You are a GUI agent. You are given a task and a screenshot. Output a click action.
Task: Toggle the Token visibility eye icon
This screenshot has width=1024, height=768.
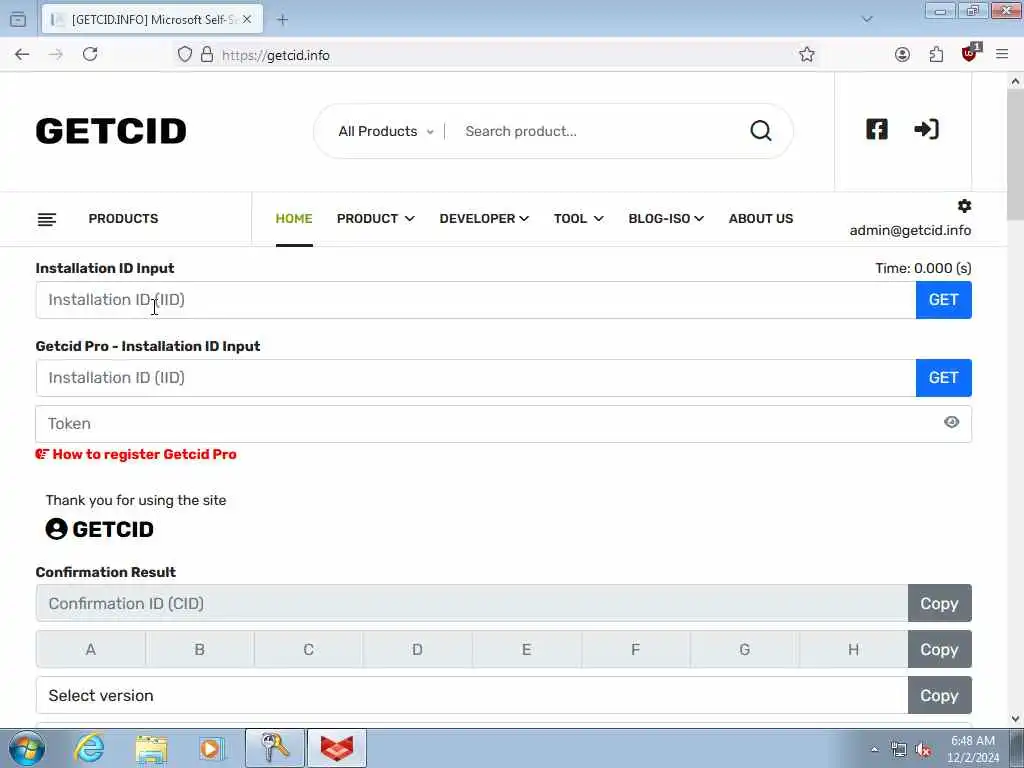[951, 423]
